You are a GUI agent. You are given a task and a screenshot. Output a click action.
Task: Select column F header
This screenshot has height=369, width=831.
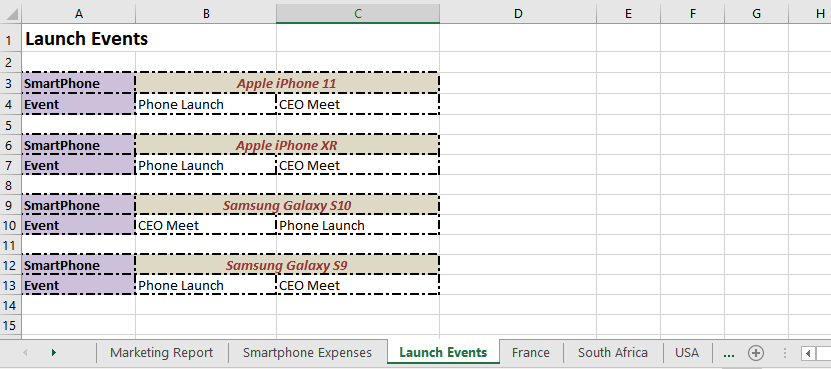click(693, 14)
